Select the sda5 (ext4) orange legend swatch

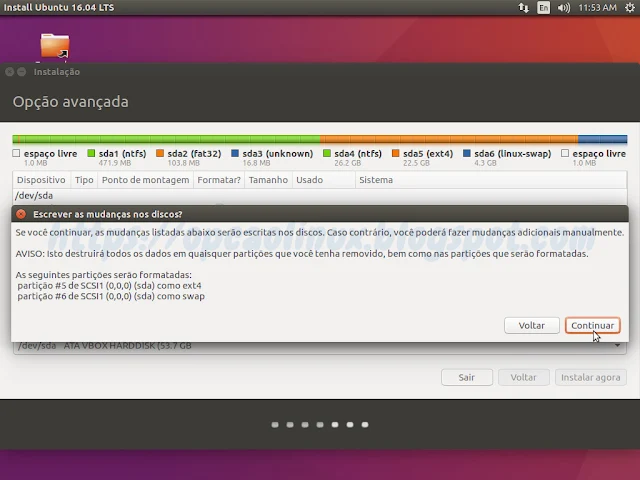pos(395,153)
